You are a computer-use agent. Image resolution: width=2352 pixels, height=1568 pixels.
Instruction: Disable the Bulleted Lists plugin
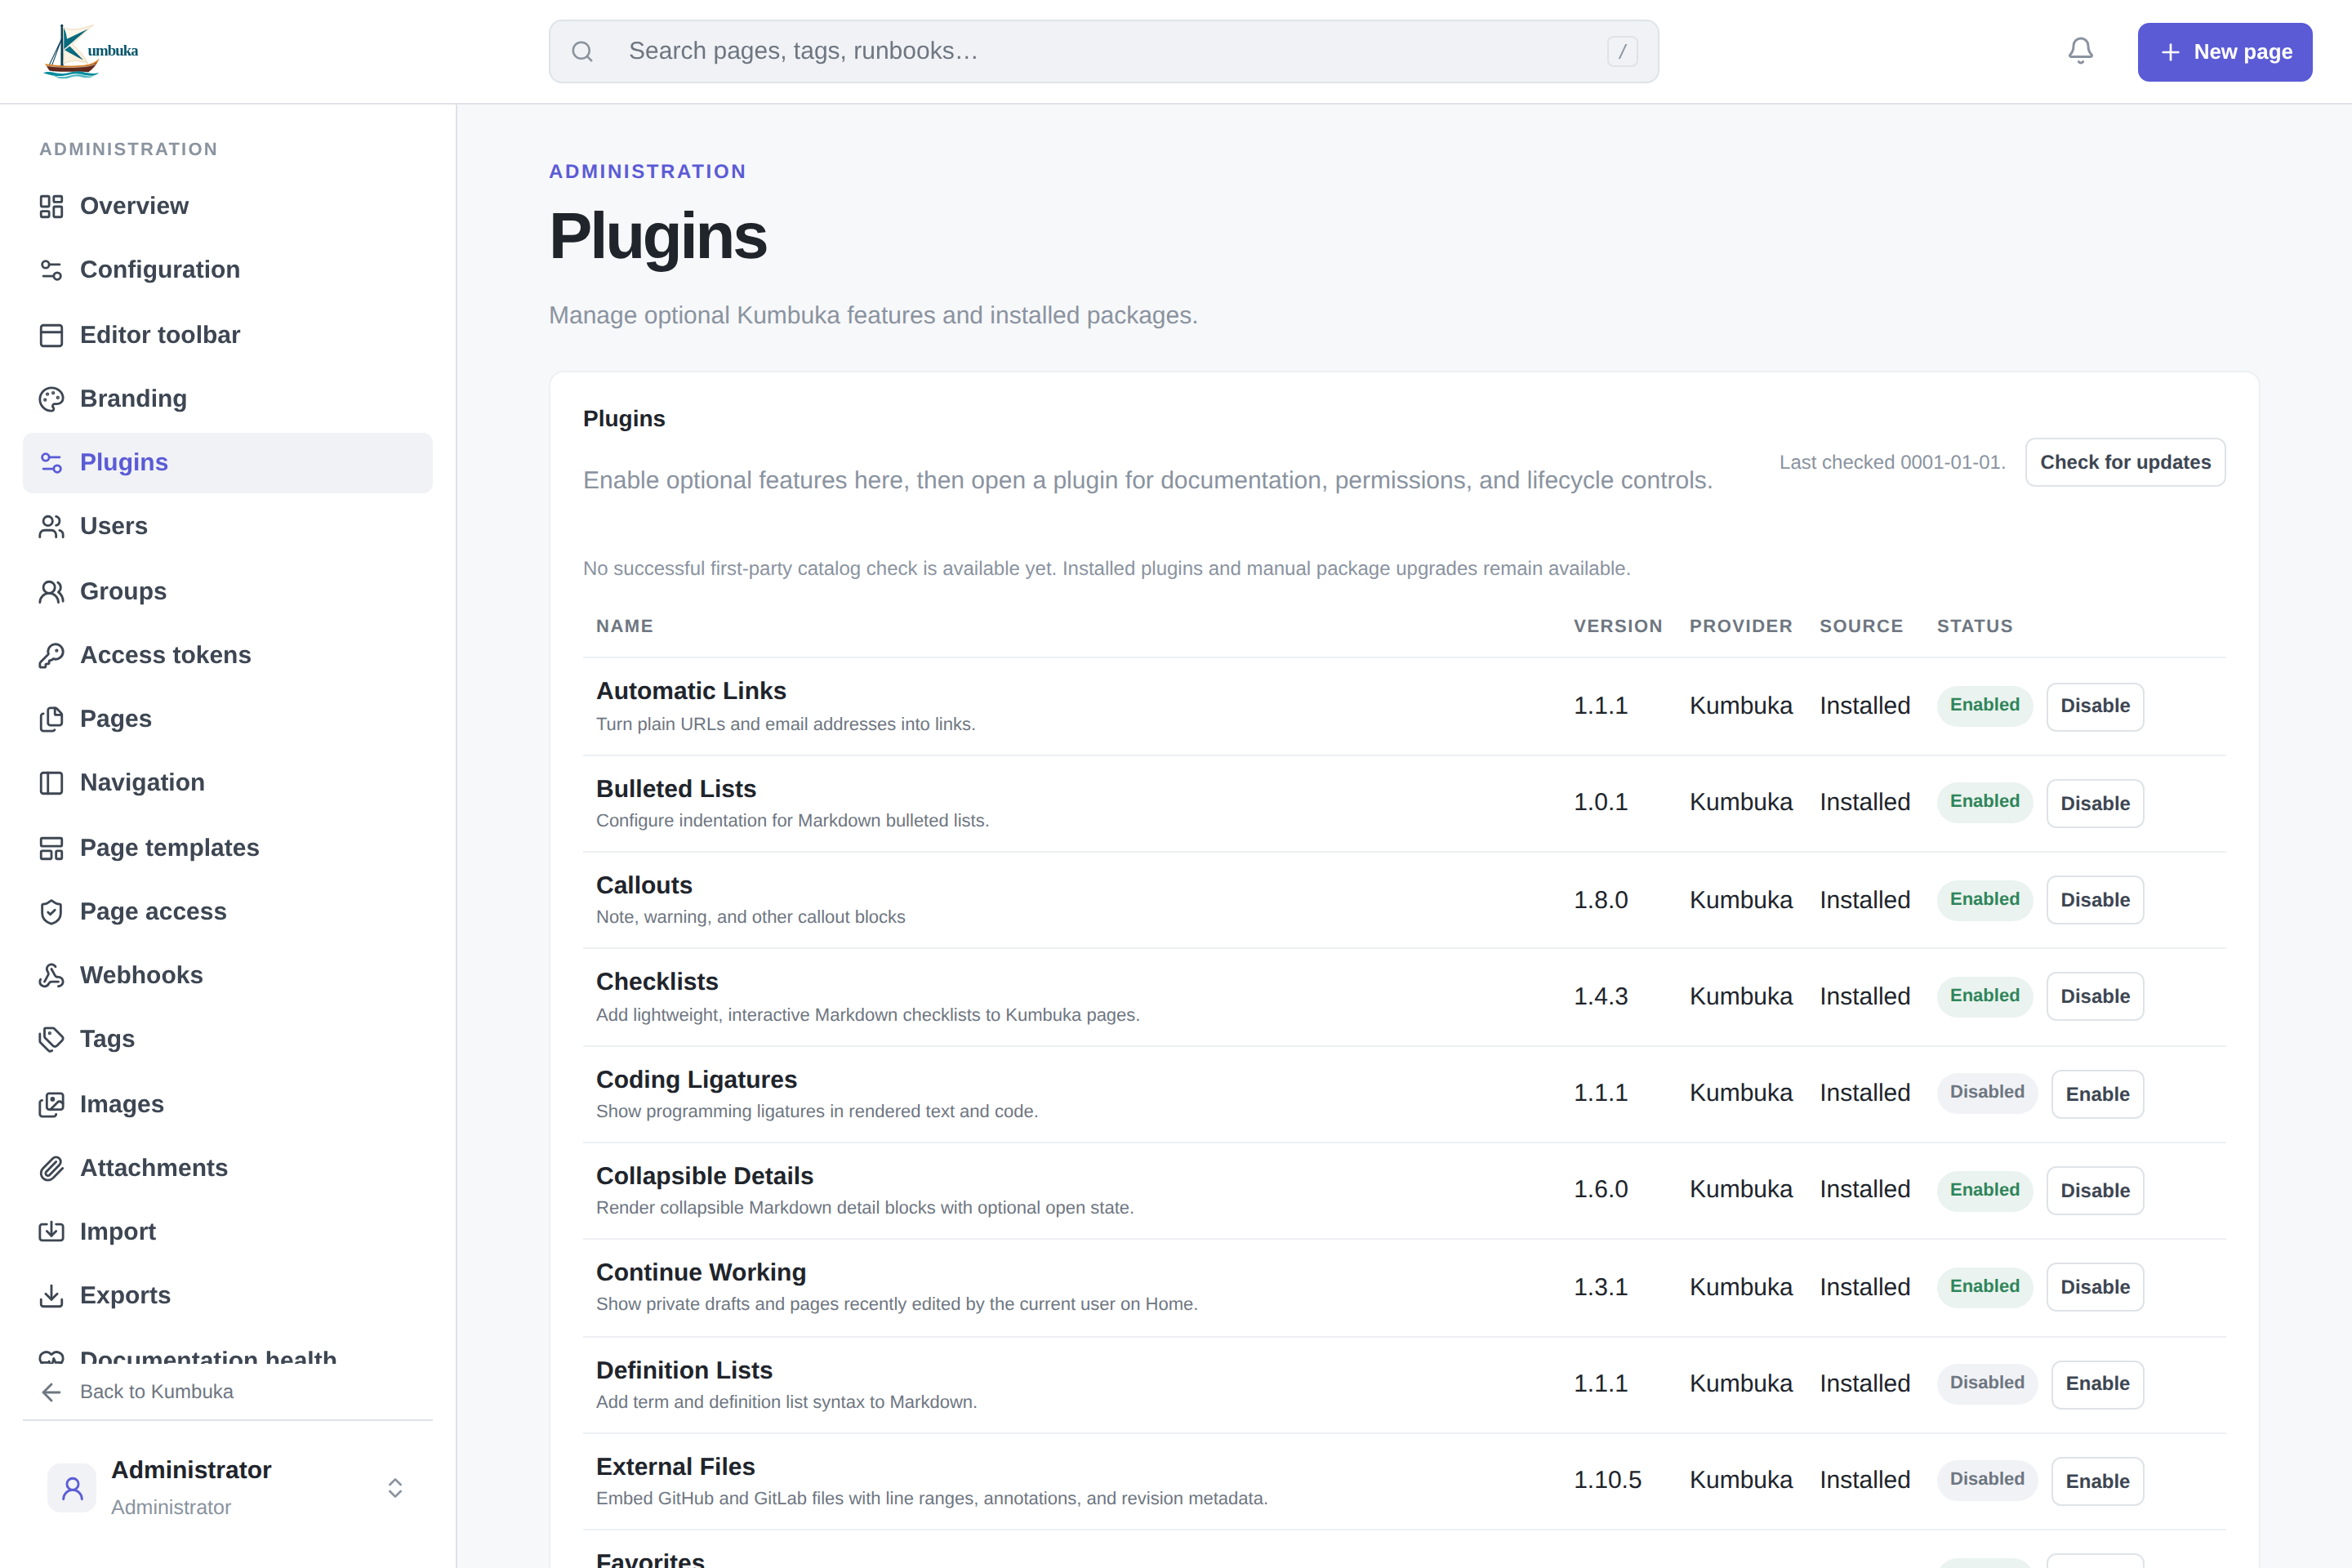2095,803
